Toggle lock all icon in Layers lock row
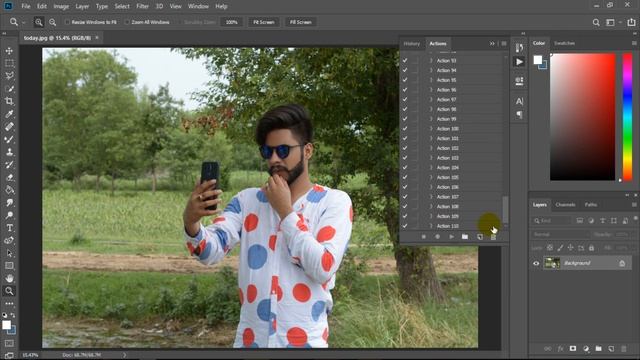This screenshot has height=360, width=640. [x=591, y=248]
